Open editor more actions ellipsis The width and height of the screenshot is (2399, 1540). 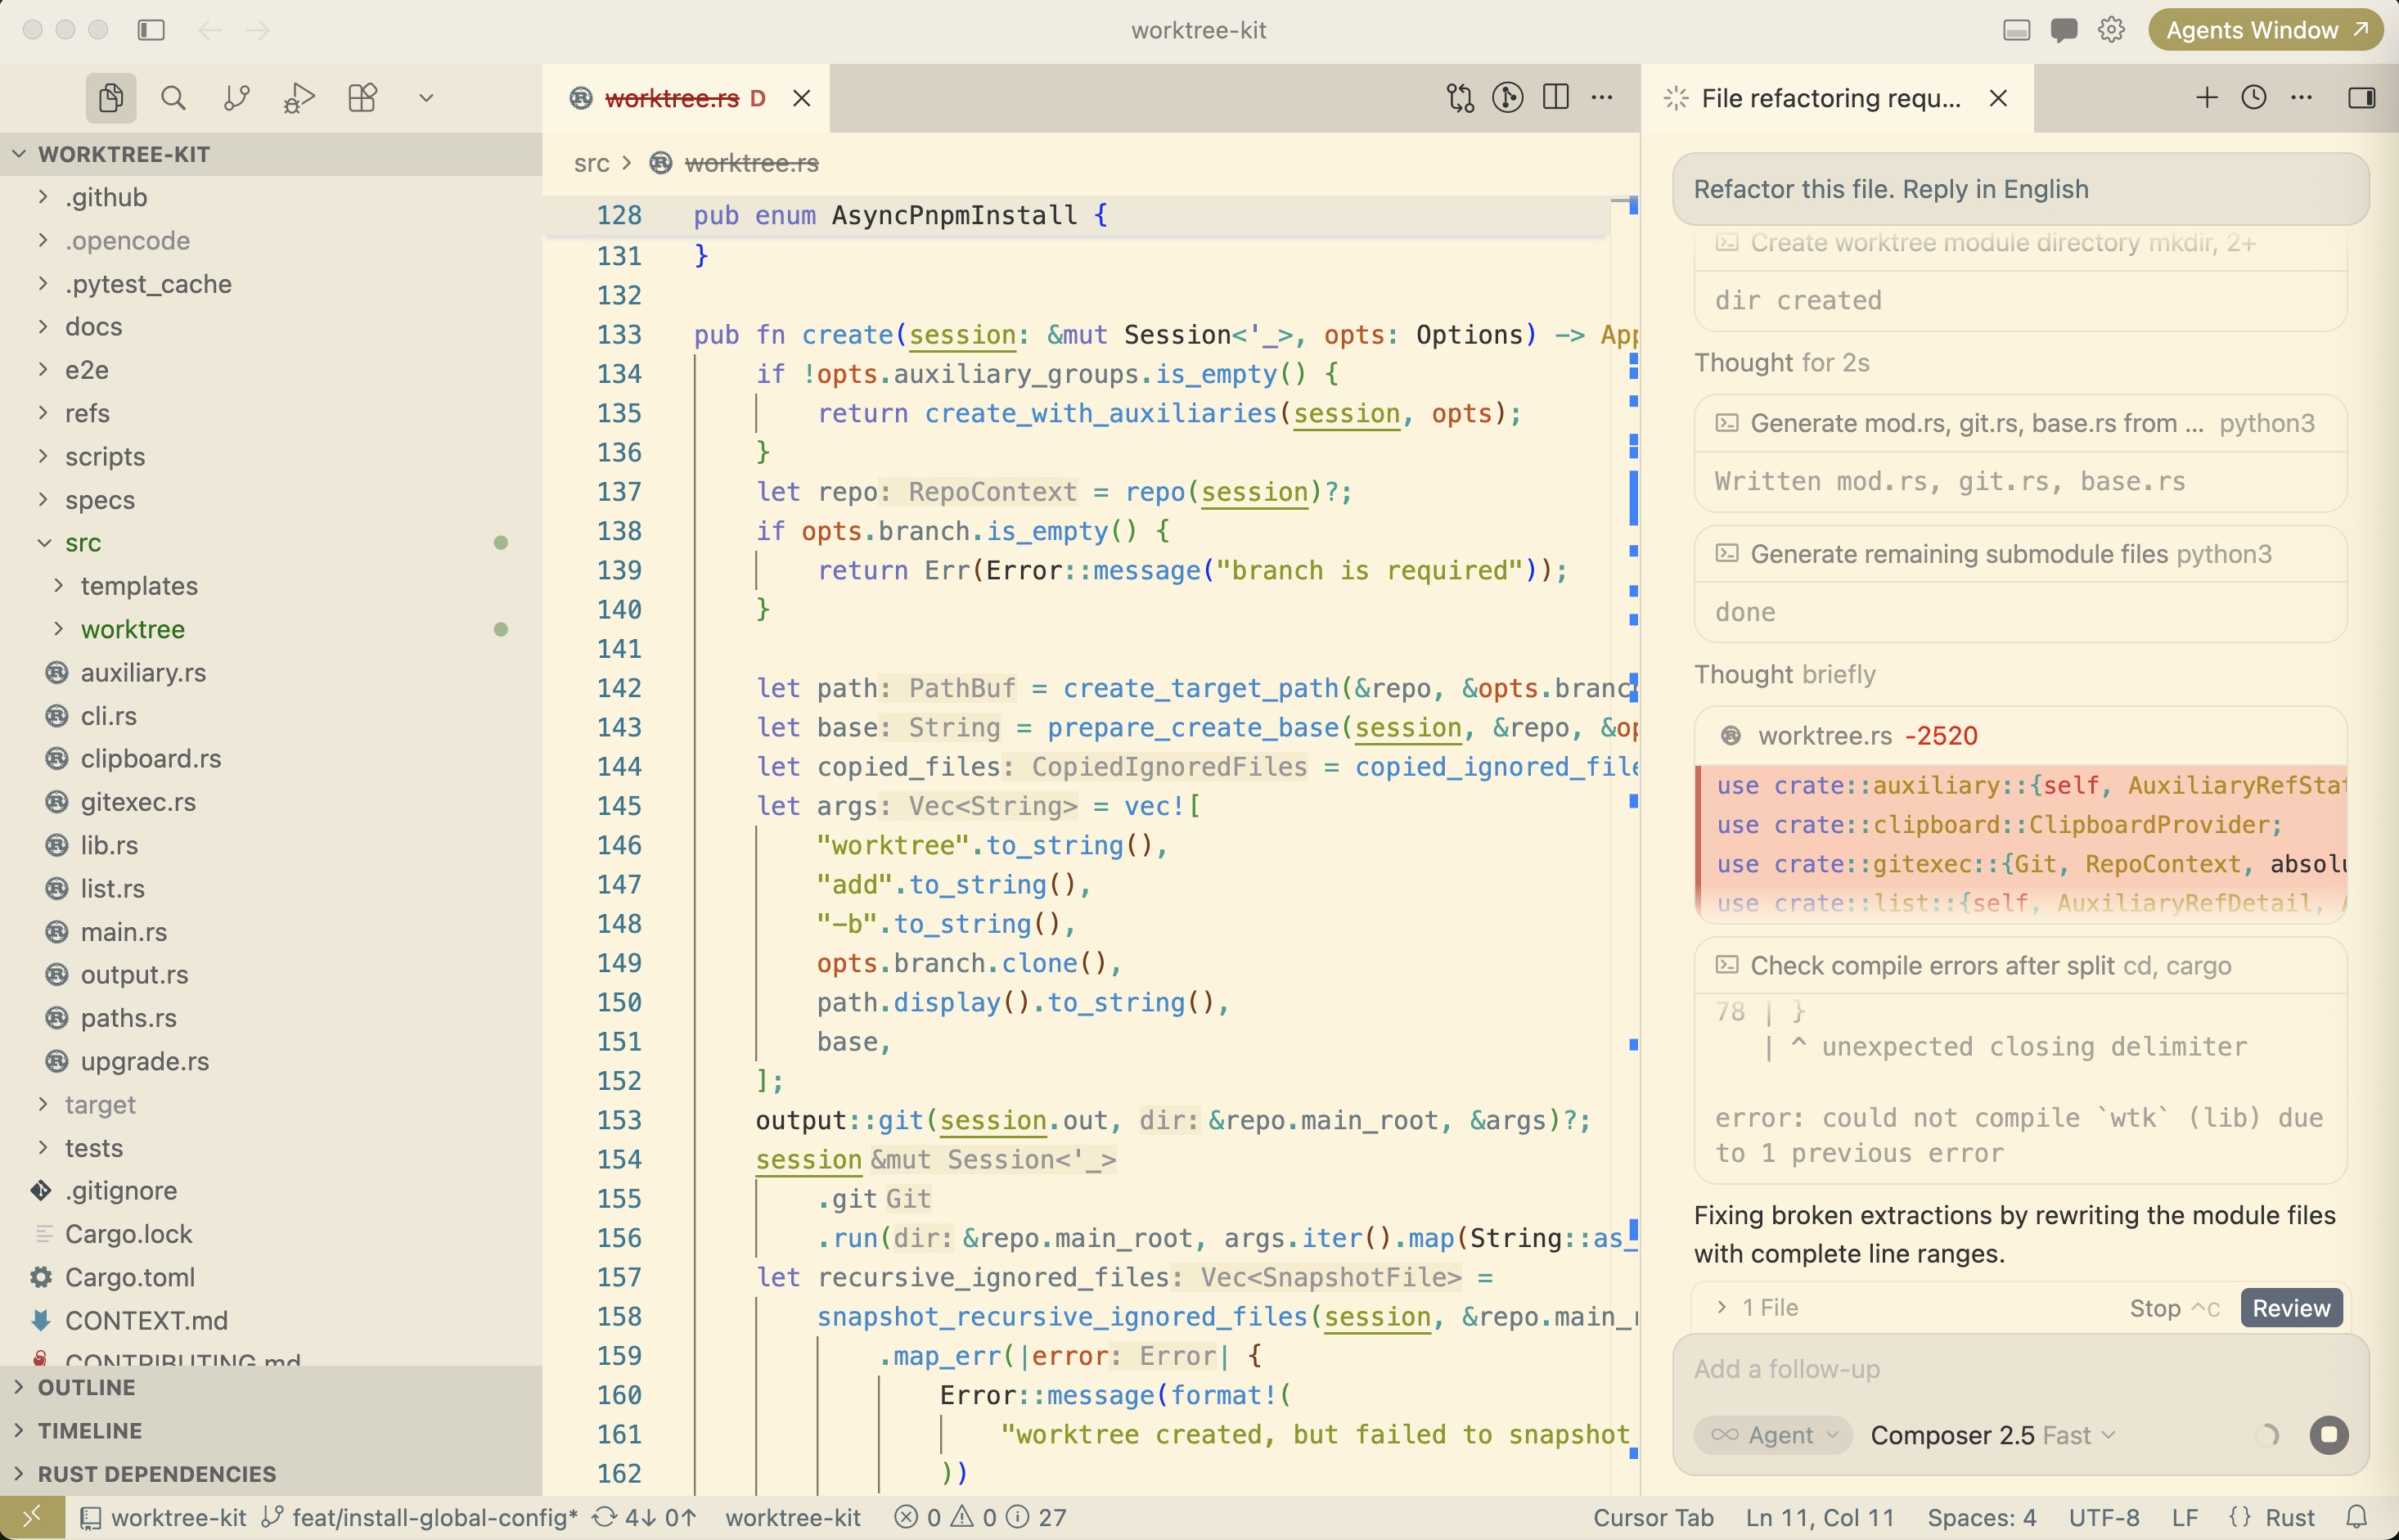[x=1603, y=98]
